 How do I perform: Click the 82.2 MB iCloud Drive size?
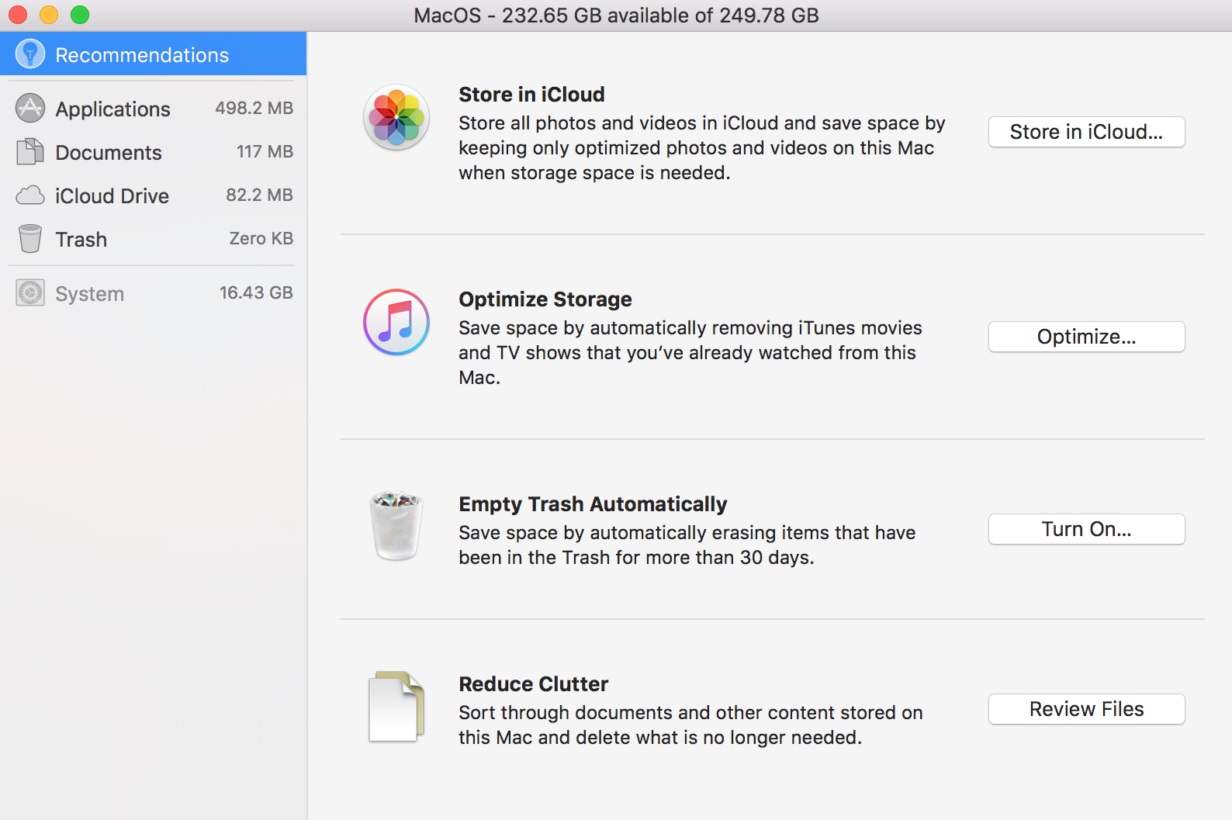[x=259, y=195]
